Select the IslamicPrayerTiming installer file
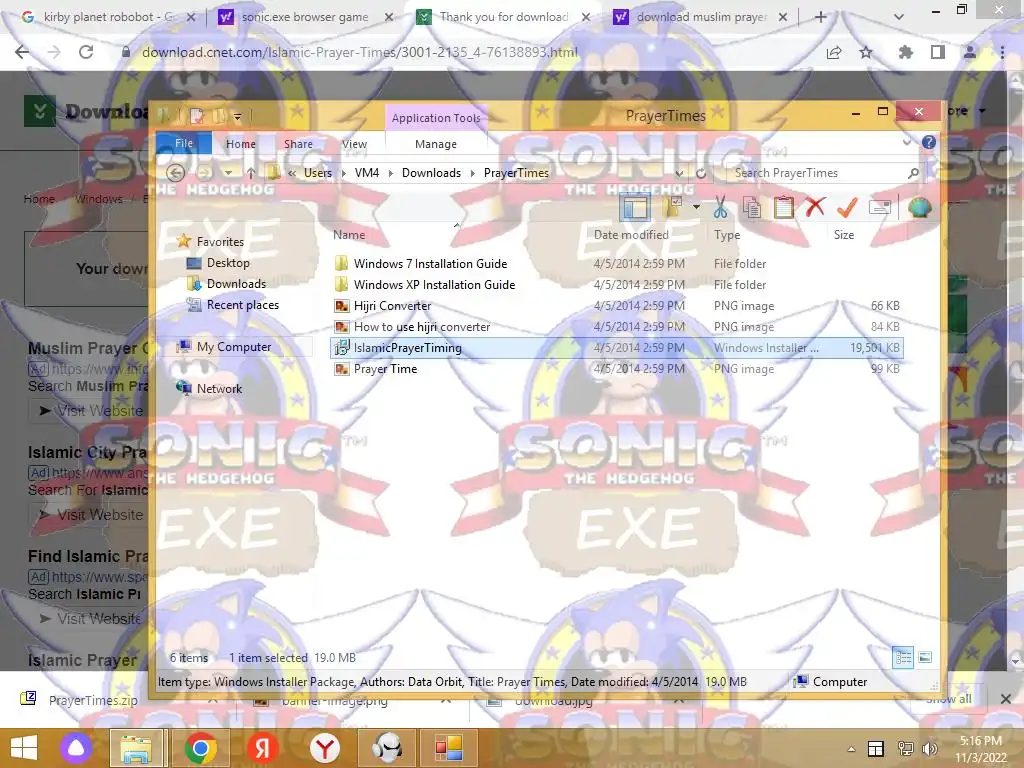 616,348
